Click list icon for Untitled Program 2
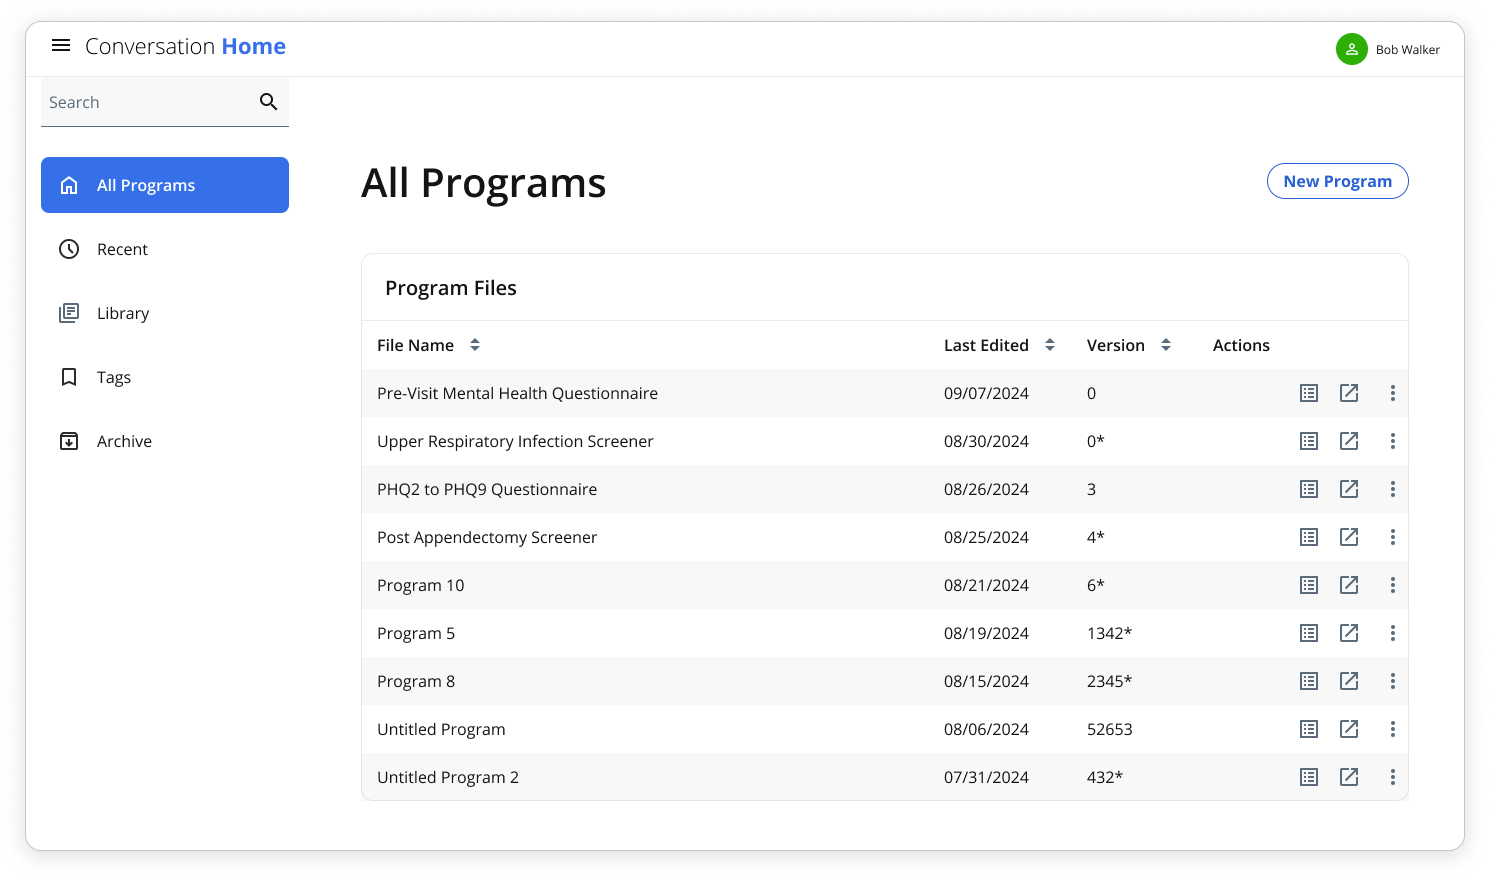 click(1309, 777)
